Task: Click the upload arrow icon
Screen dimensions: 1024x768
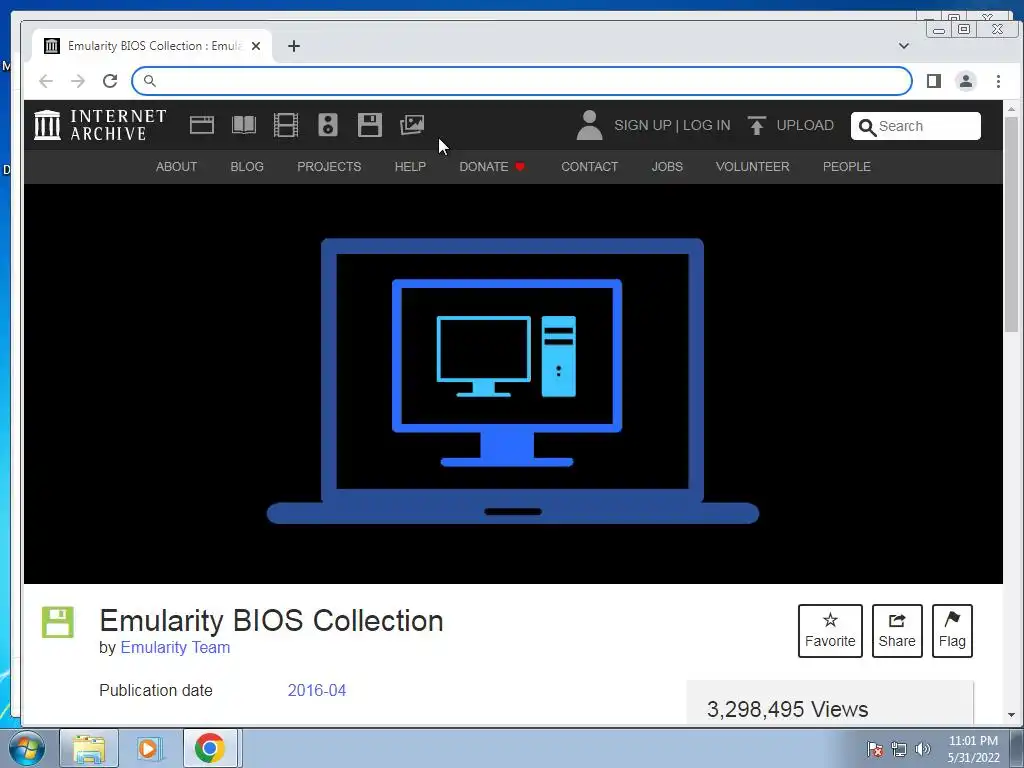Action: click(756, 125)
